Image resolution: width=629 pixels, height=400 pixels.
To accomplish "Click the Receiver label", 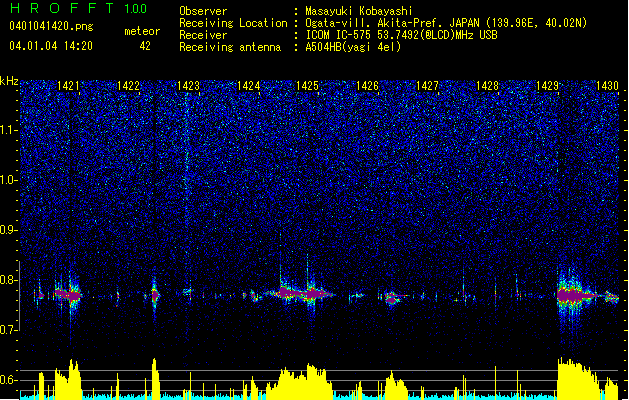I will (x=203, y=35).
